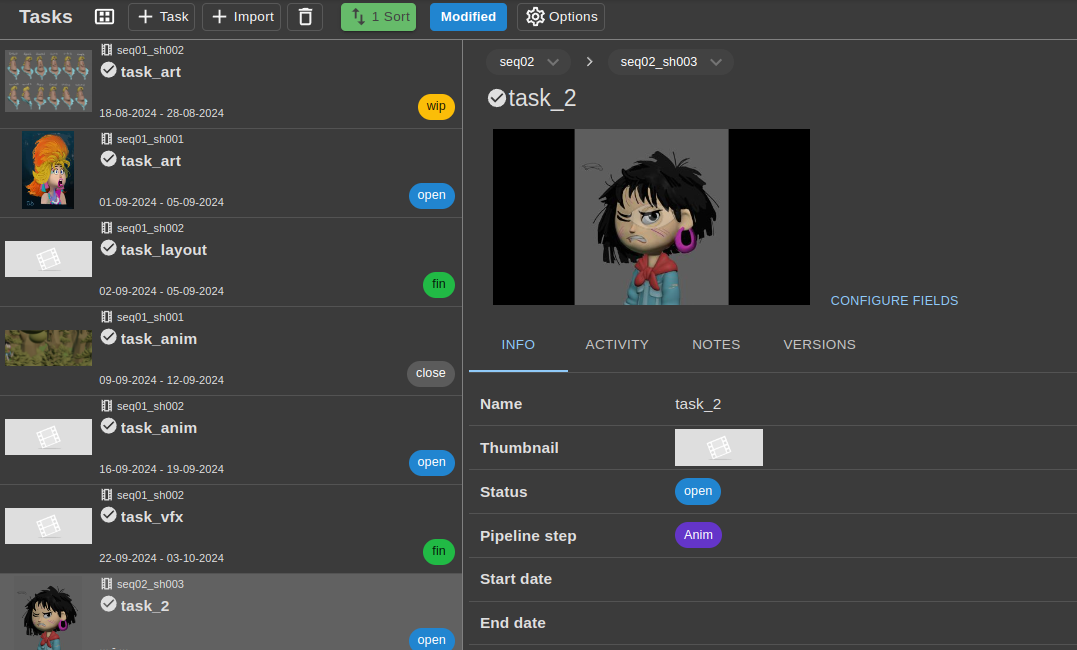Select the large character preview image
The width and height of the screenshot is (1077, 650).
tap(651, 217)
